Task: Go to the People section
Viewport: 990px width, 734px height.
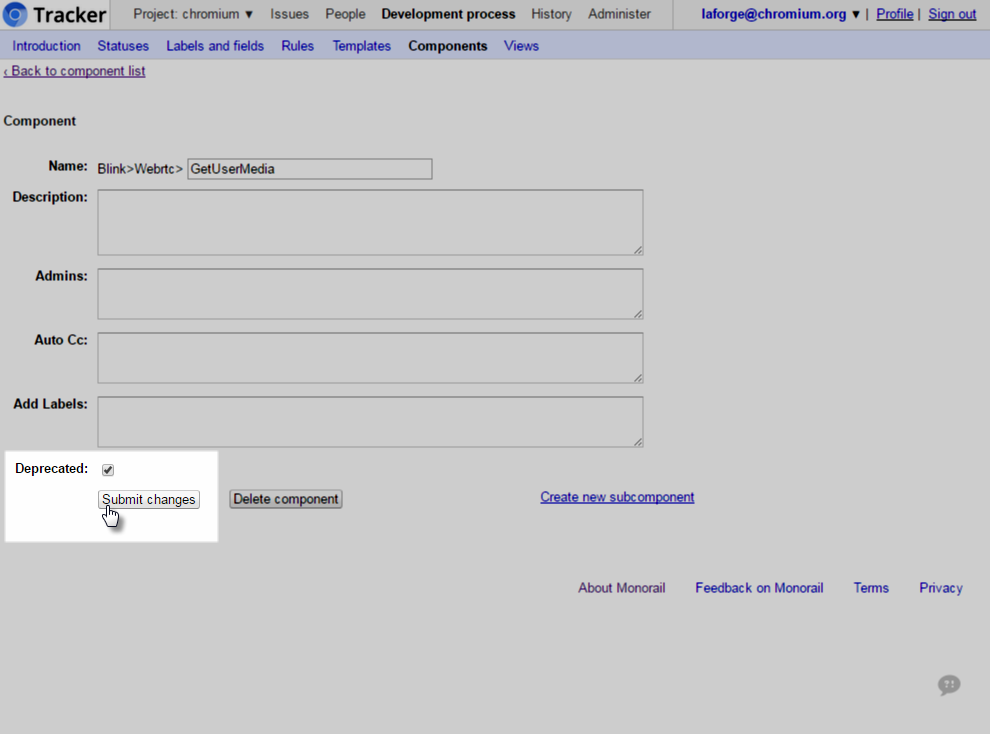Action: tap(345, 14)
